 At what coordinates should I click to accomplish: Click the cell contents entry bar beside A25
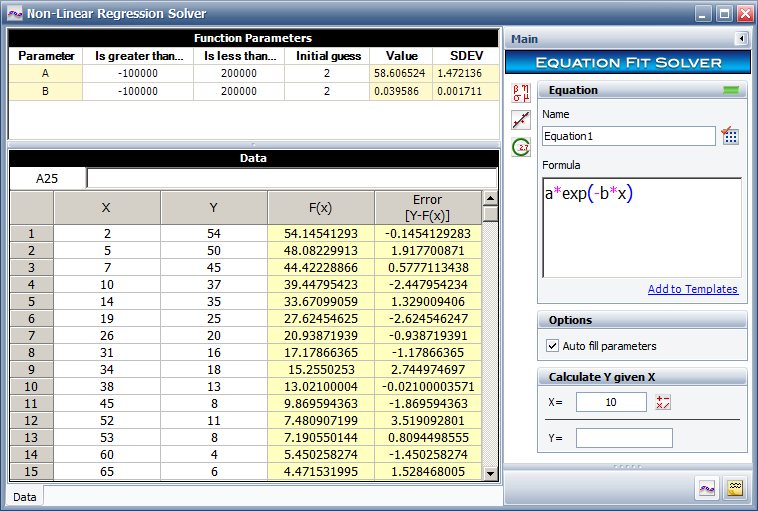[292, 178]
